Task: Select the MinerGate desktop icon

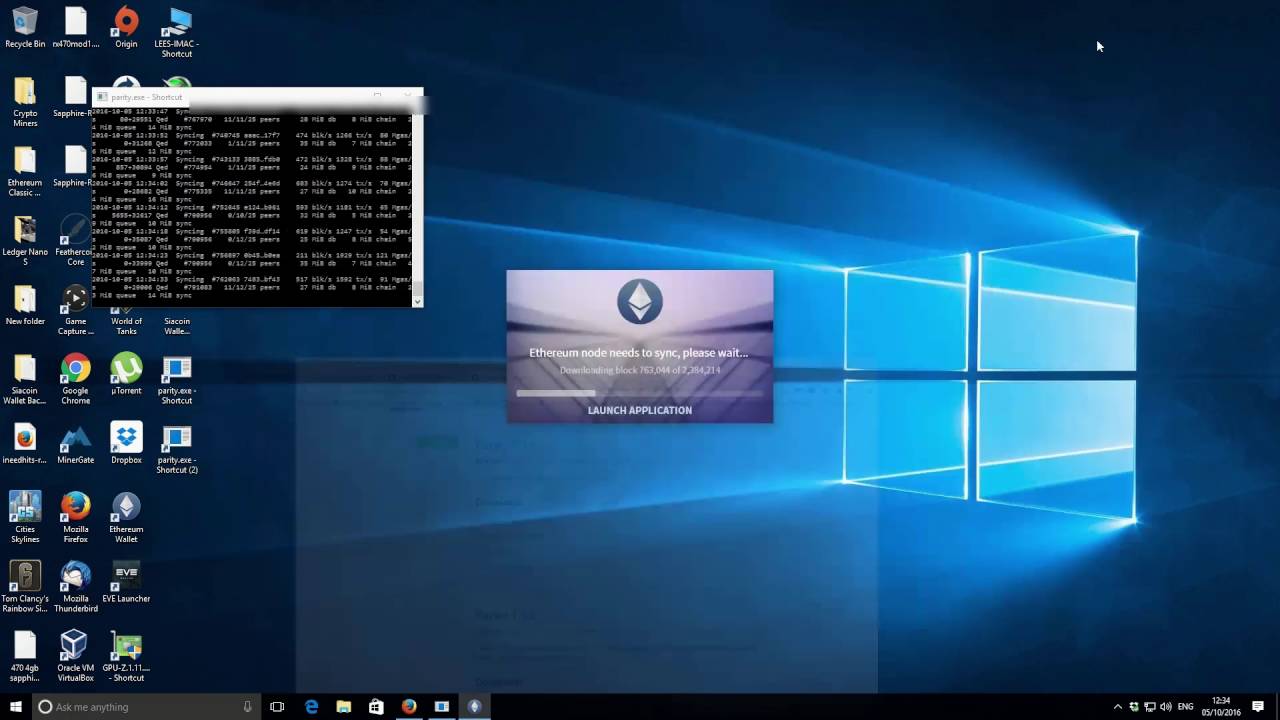Action: (x=76, y=443)
